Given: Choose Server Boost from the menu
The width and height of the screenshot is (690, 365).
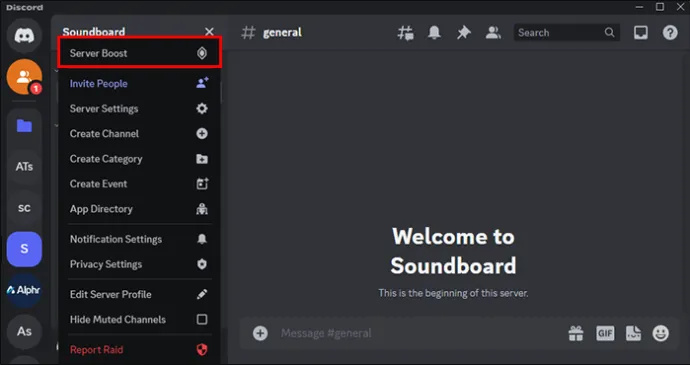Looking at the screenshot, I should pos(139,53).
